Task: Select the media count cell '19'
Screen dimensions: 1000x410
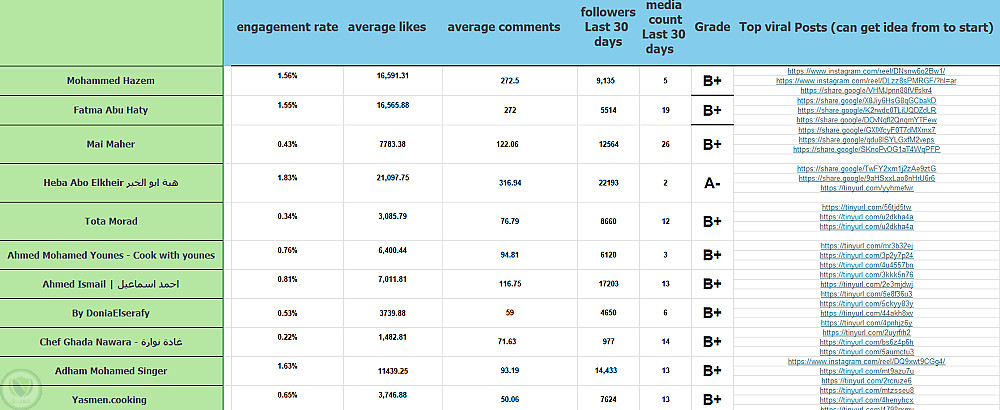Action: pos(666,110)
